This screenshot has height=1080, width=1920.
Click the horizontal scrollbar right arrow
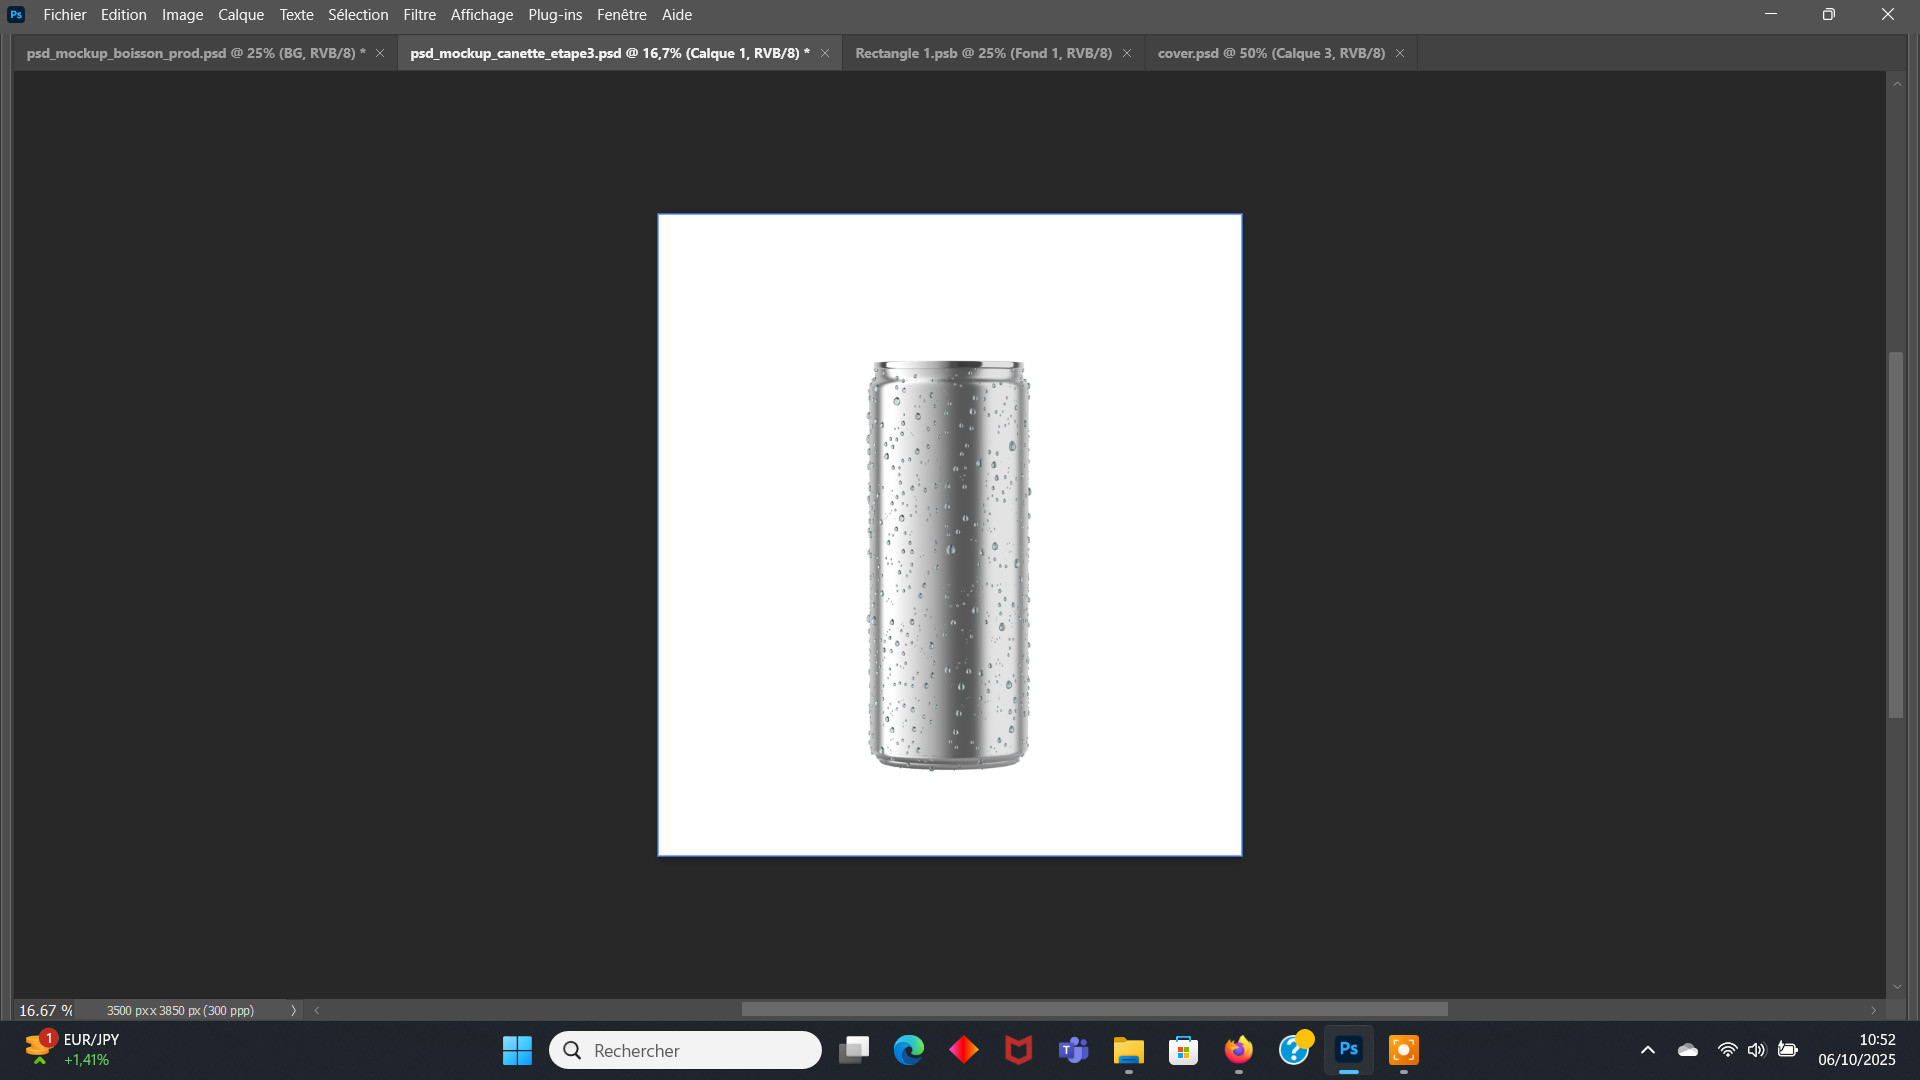1874,1010
